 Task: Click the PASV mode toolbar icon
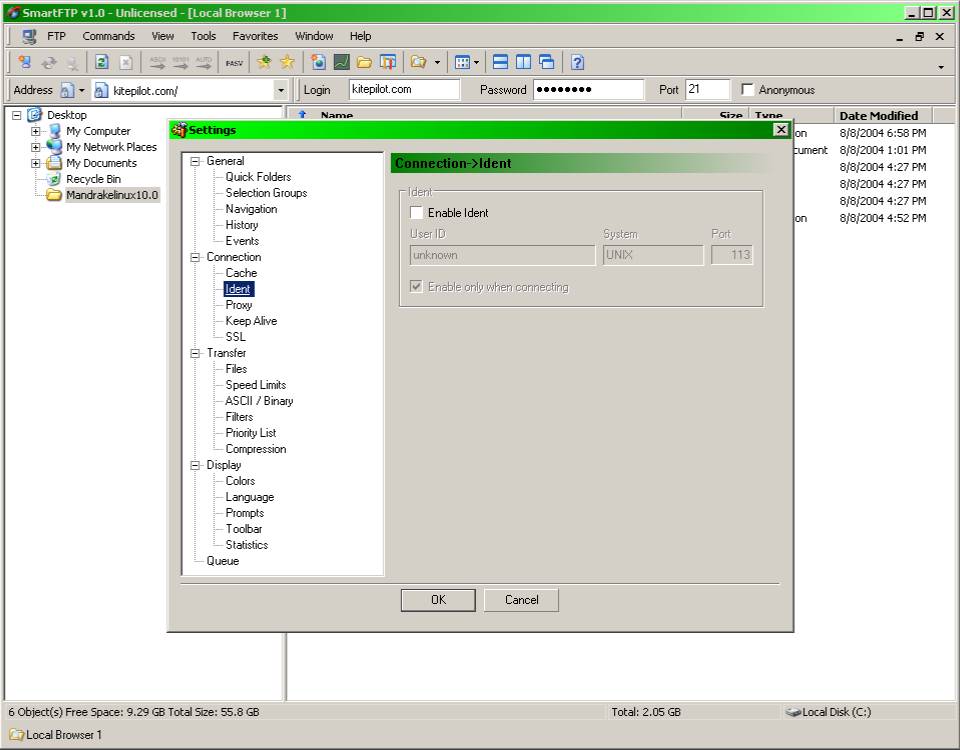pos(234,62)
